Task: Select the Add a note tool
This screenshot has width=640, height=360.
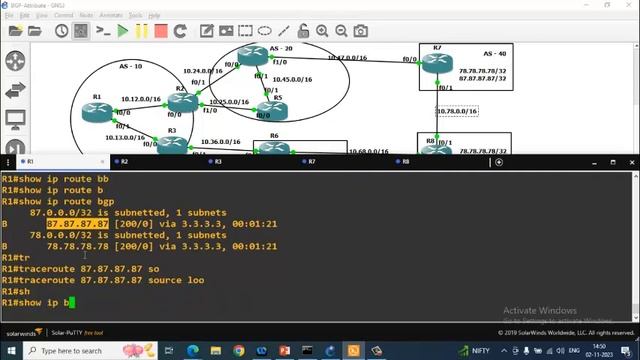Action: (x=207, y=31)
